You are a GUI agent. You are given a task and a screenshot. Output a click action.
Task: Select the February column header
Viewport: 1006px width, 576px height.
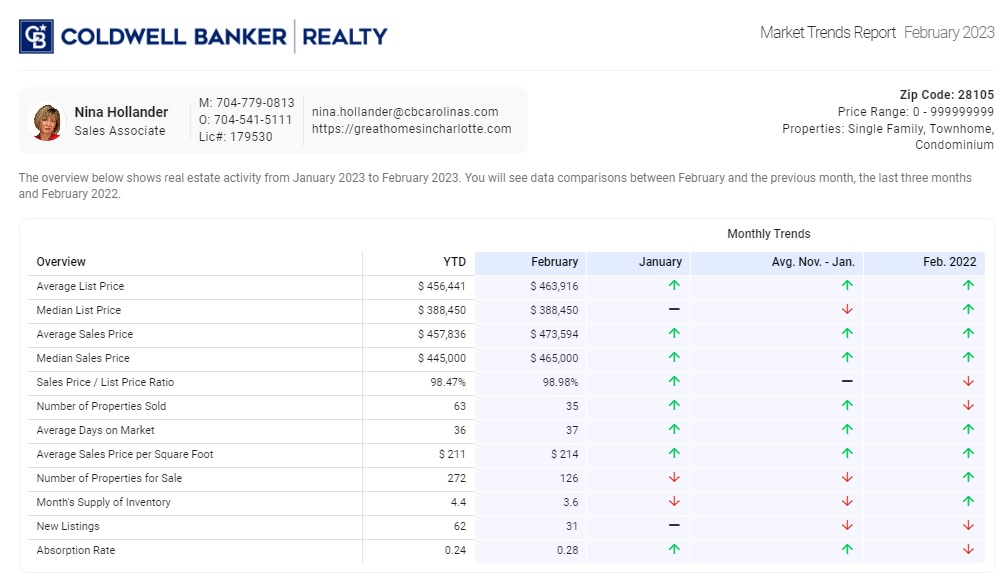pyautogui.click(x=556, y=262)
